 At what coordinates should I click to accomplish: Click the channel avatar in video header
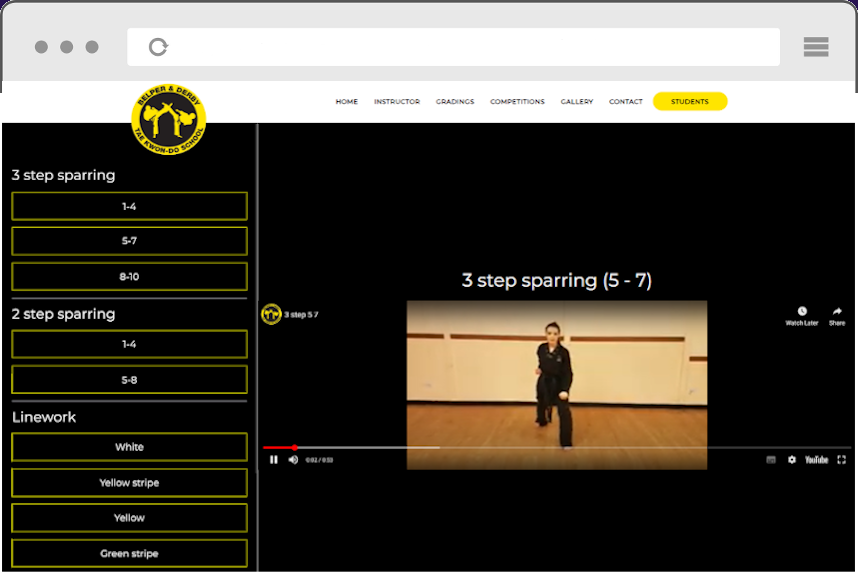271,314
